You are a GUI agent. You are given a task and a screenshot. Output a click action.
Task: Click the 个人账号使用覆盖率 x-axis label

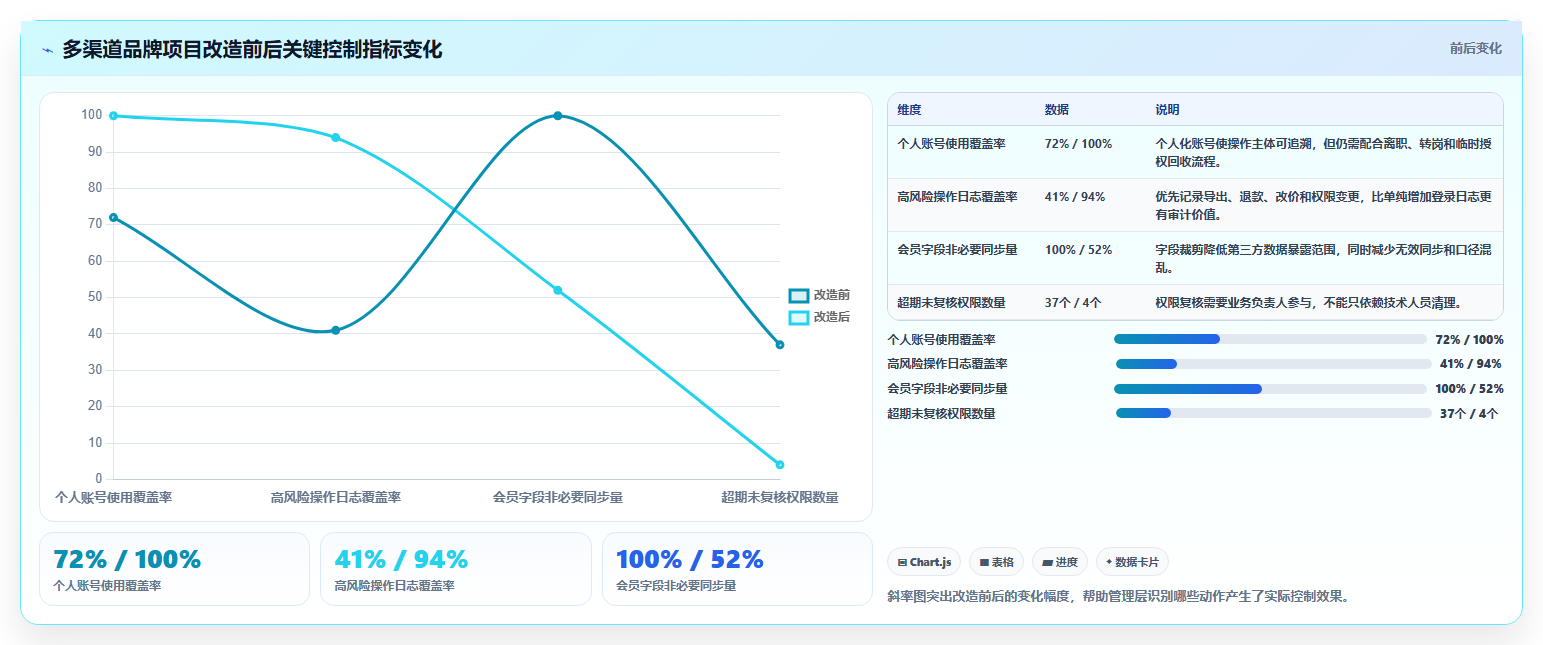113,497
